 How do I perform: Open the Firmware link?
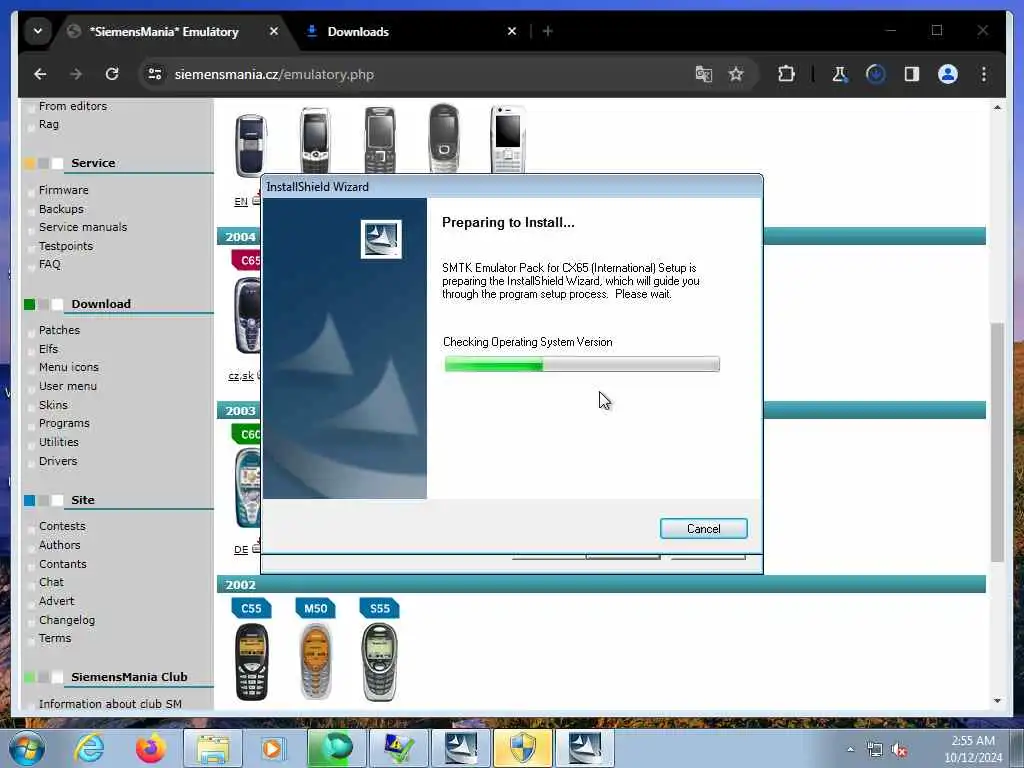[x=63, y=190]
